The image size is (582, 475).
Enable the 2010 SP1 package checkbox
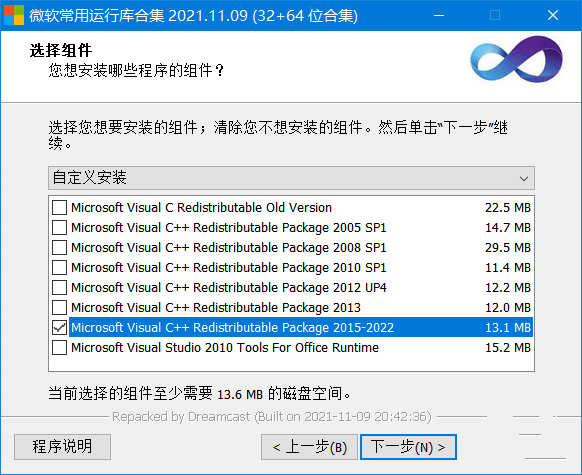pyautogui.click(x=59, y=268)
